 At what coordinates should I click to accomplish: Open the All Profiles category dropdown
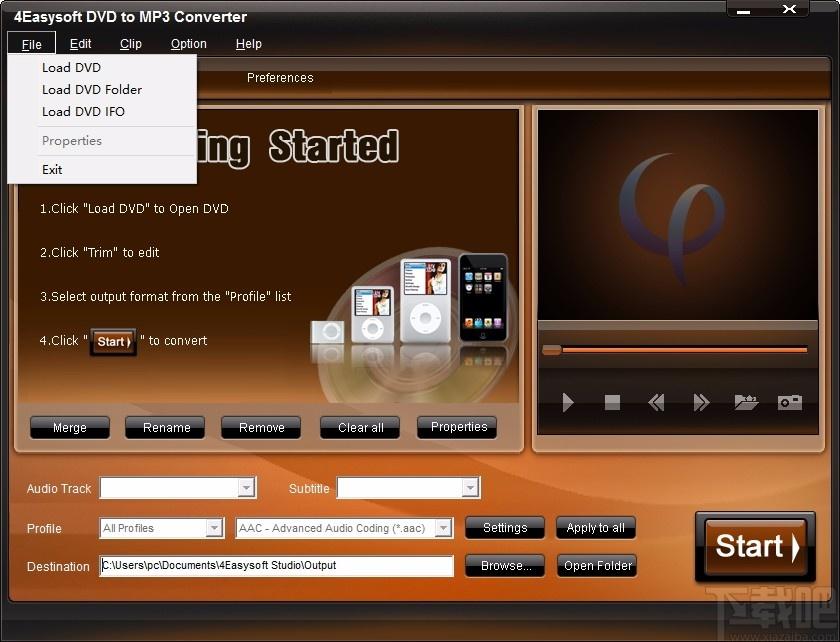tap(214, 528)
